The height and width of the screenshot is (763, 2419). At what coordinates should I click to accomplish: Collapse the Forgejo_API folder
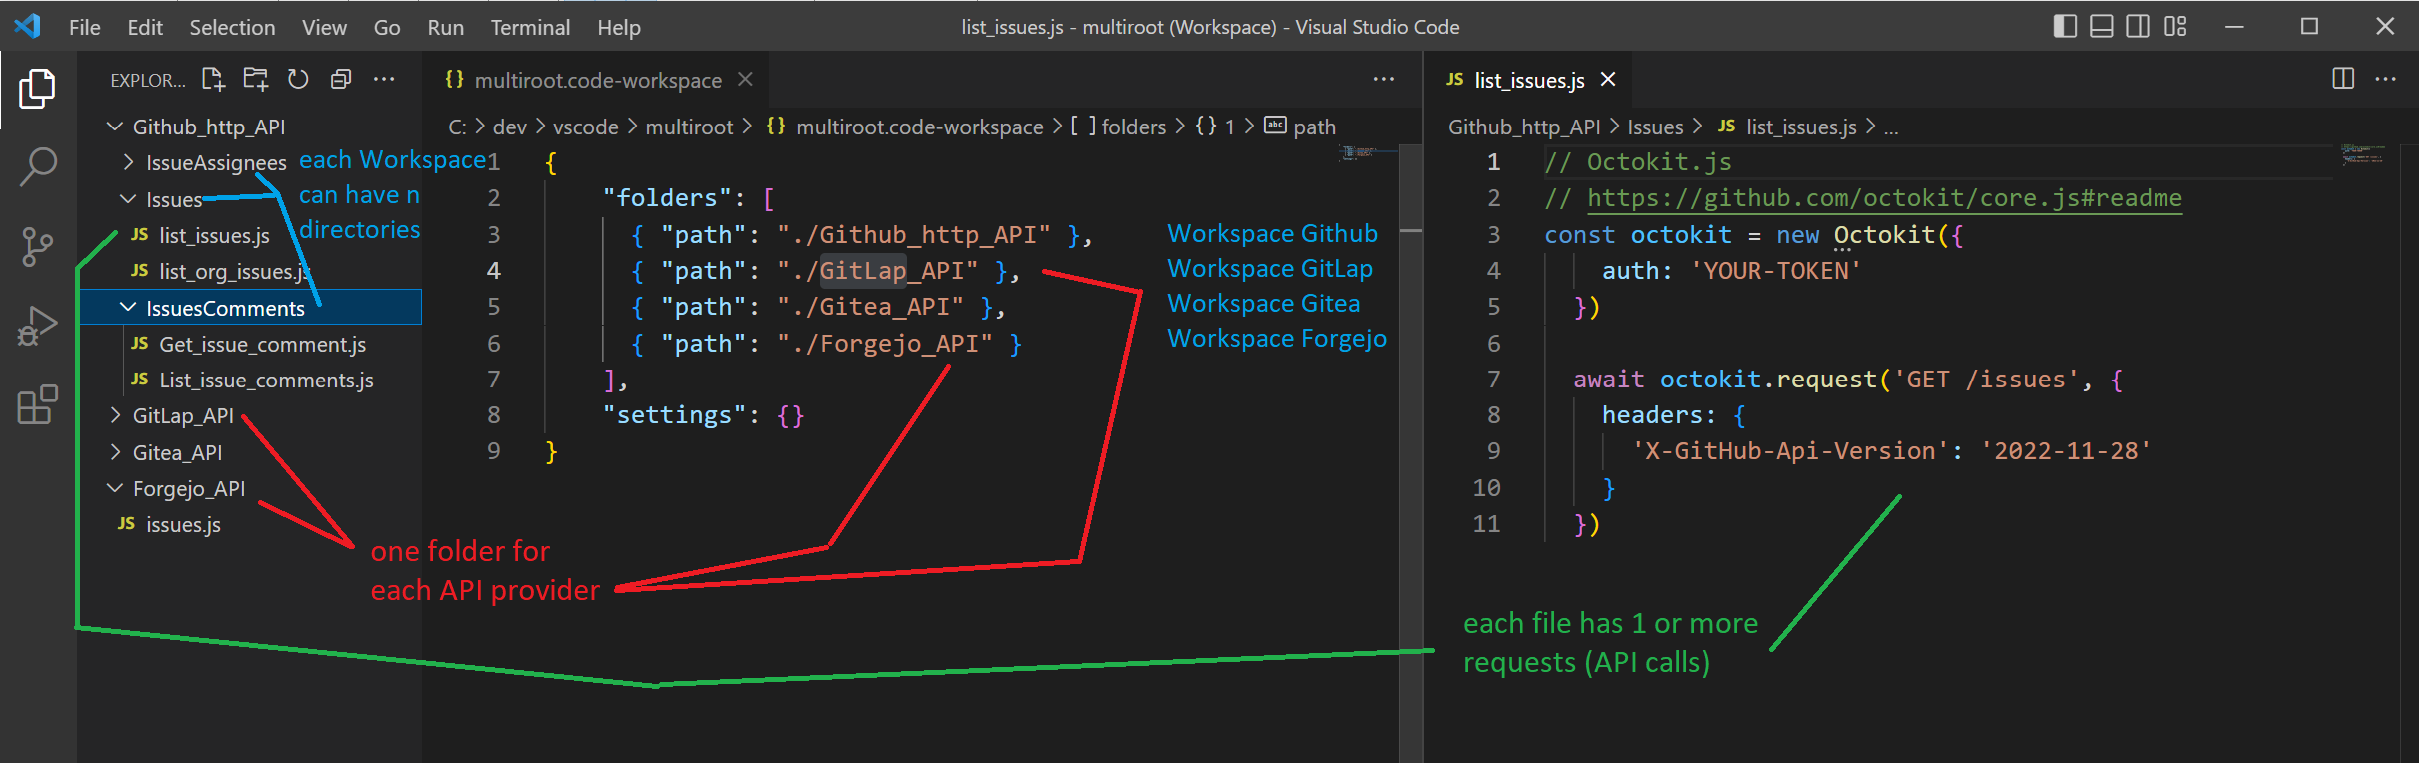pyautogui.click(x=115, y=488)
